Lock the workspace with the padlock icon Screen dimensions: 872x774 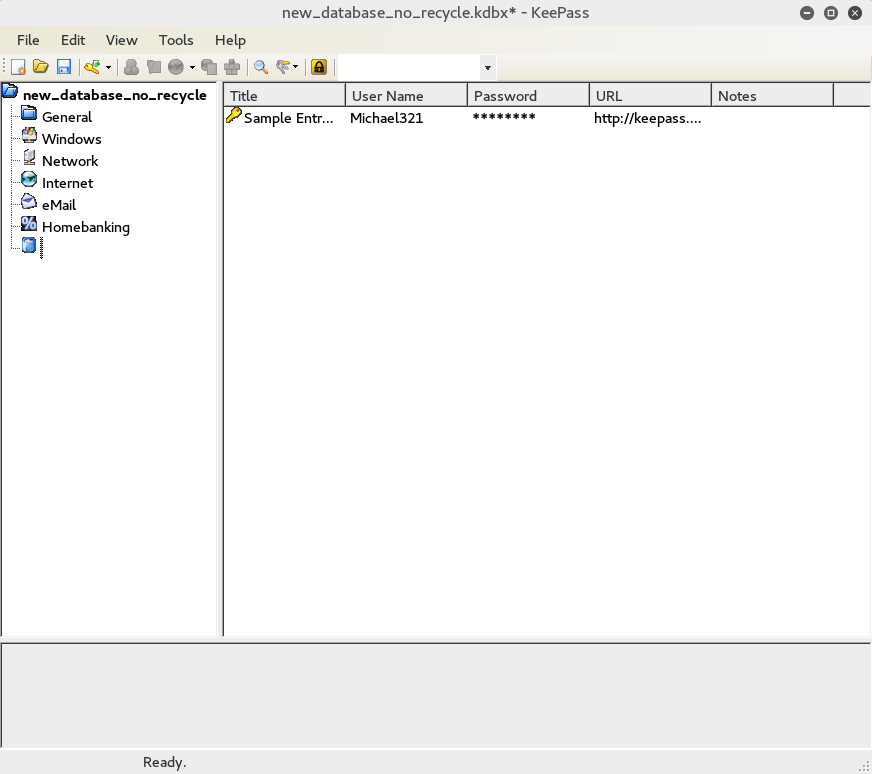coord(319,67)
